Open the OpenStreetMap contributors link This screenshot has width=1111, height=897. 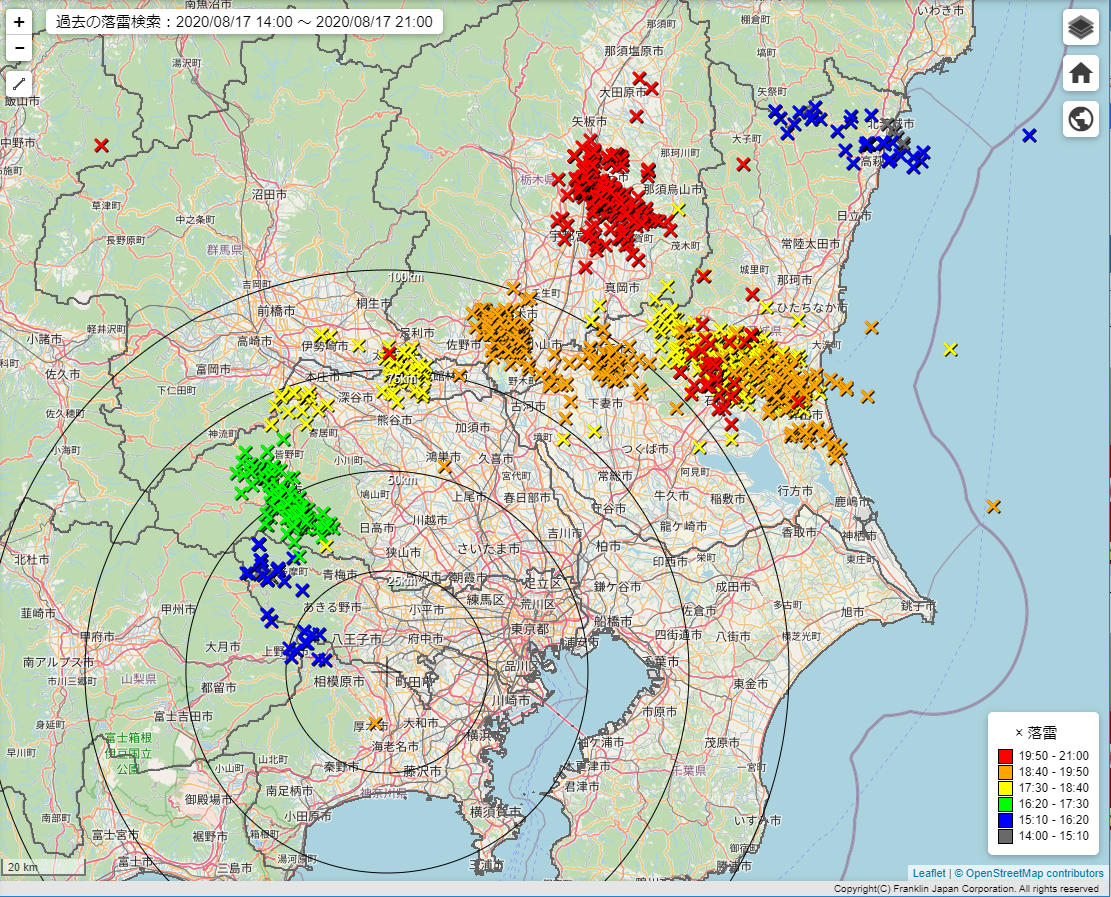[1034, 873]
